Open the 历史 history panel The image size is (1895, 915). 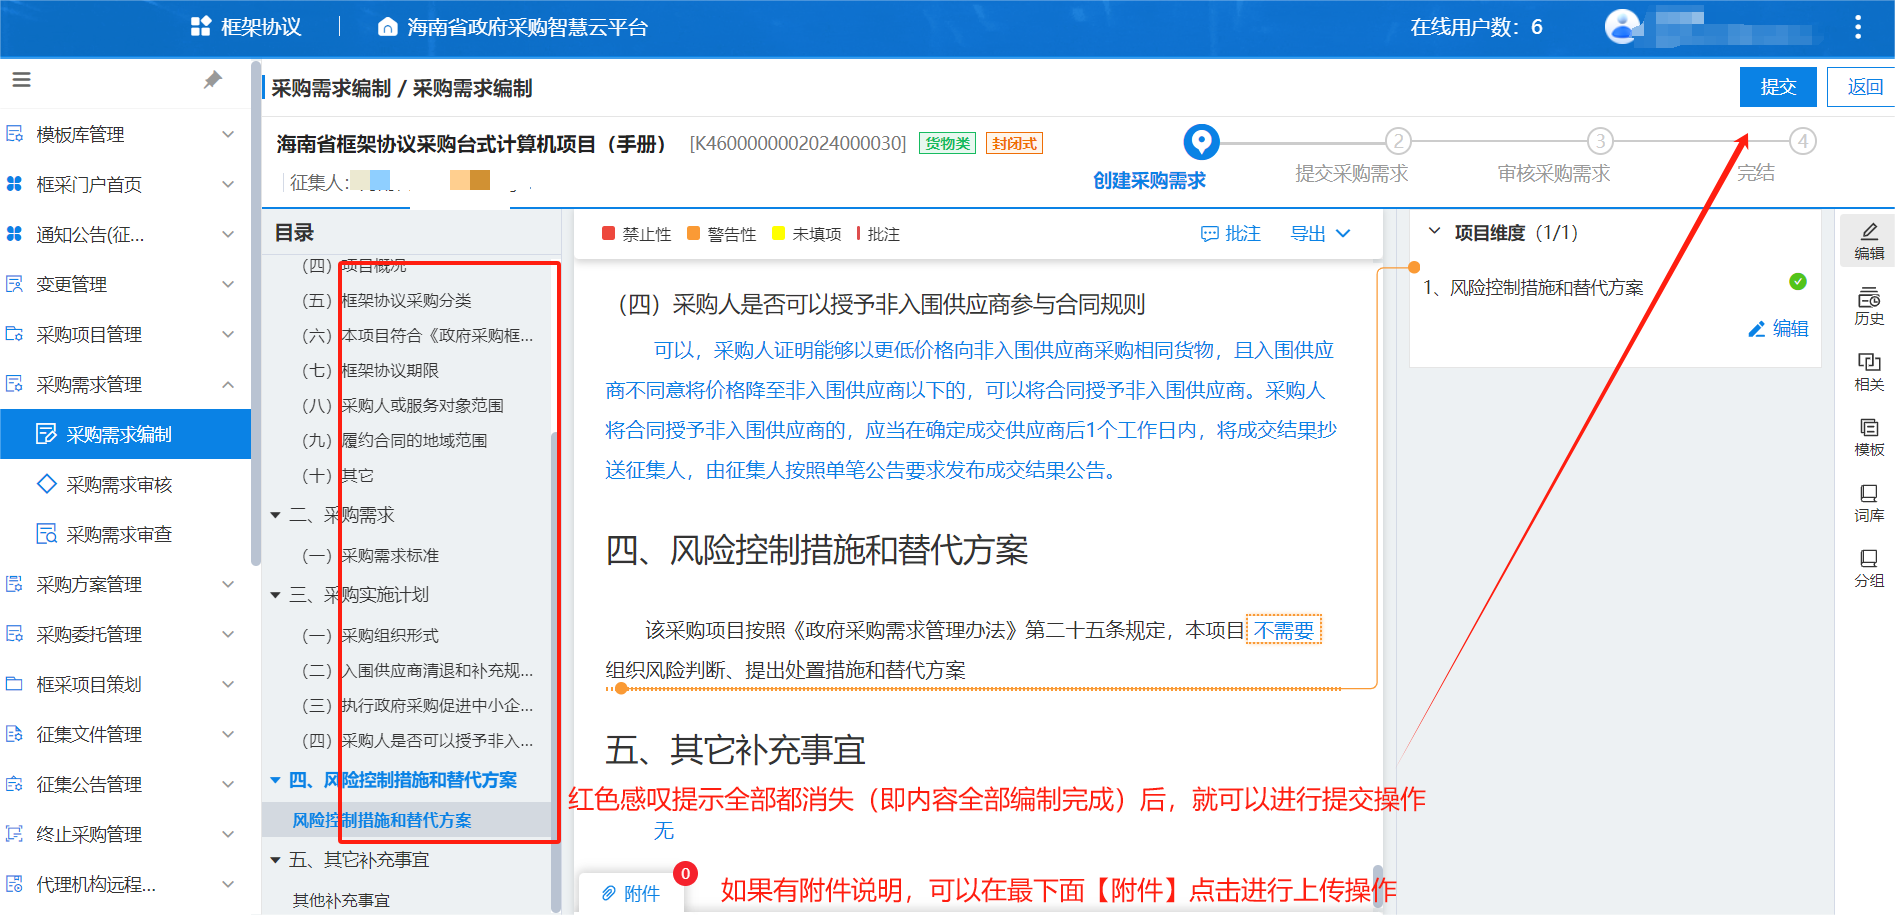click(x=1868, y=306)
